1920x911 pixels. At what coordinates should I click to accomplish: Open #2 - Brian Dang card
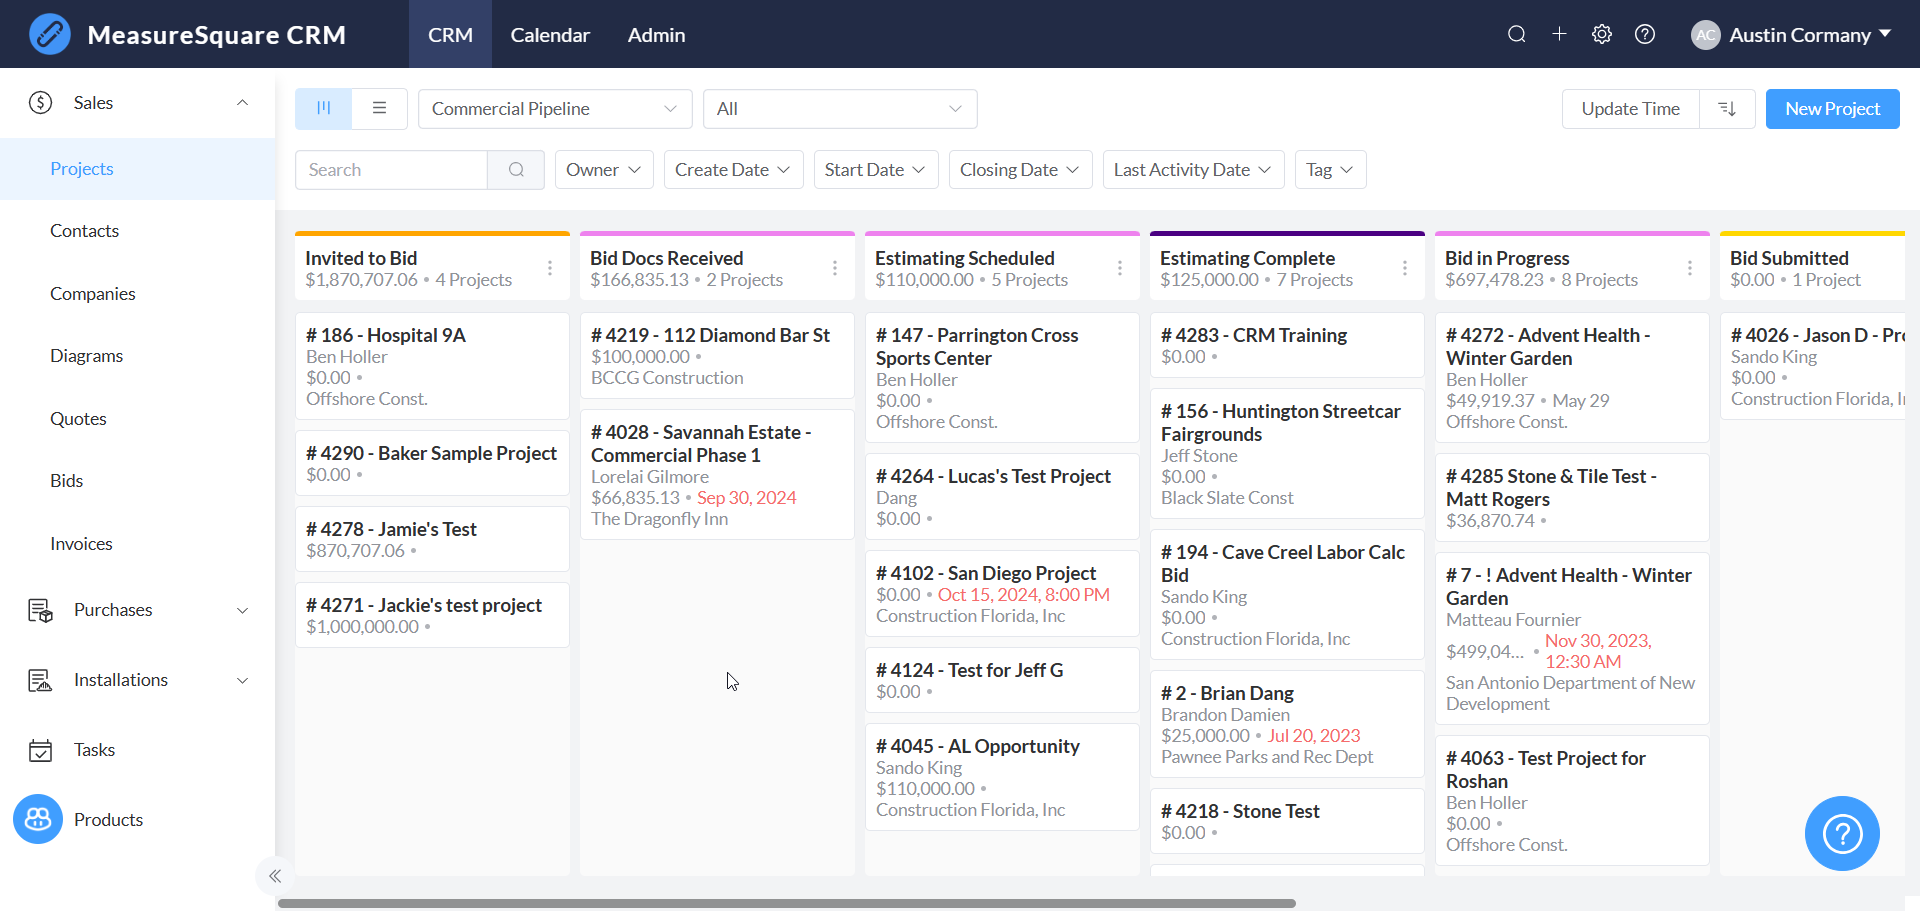[x=1287, y=724]
